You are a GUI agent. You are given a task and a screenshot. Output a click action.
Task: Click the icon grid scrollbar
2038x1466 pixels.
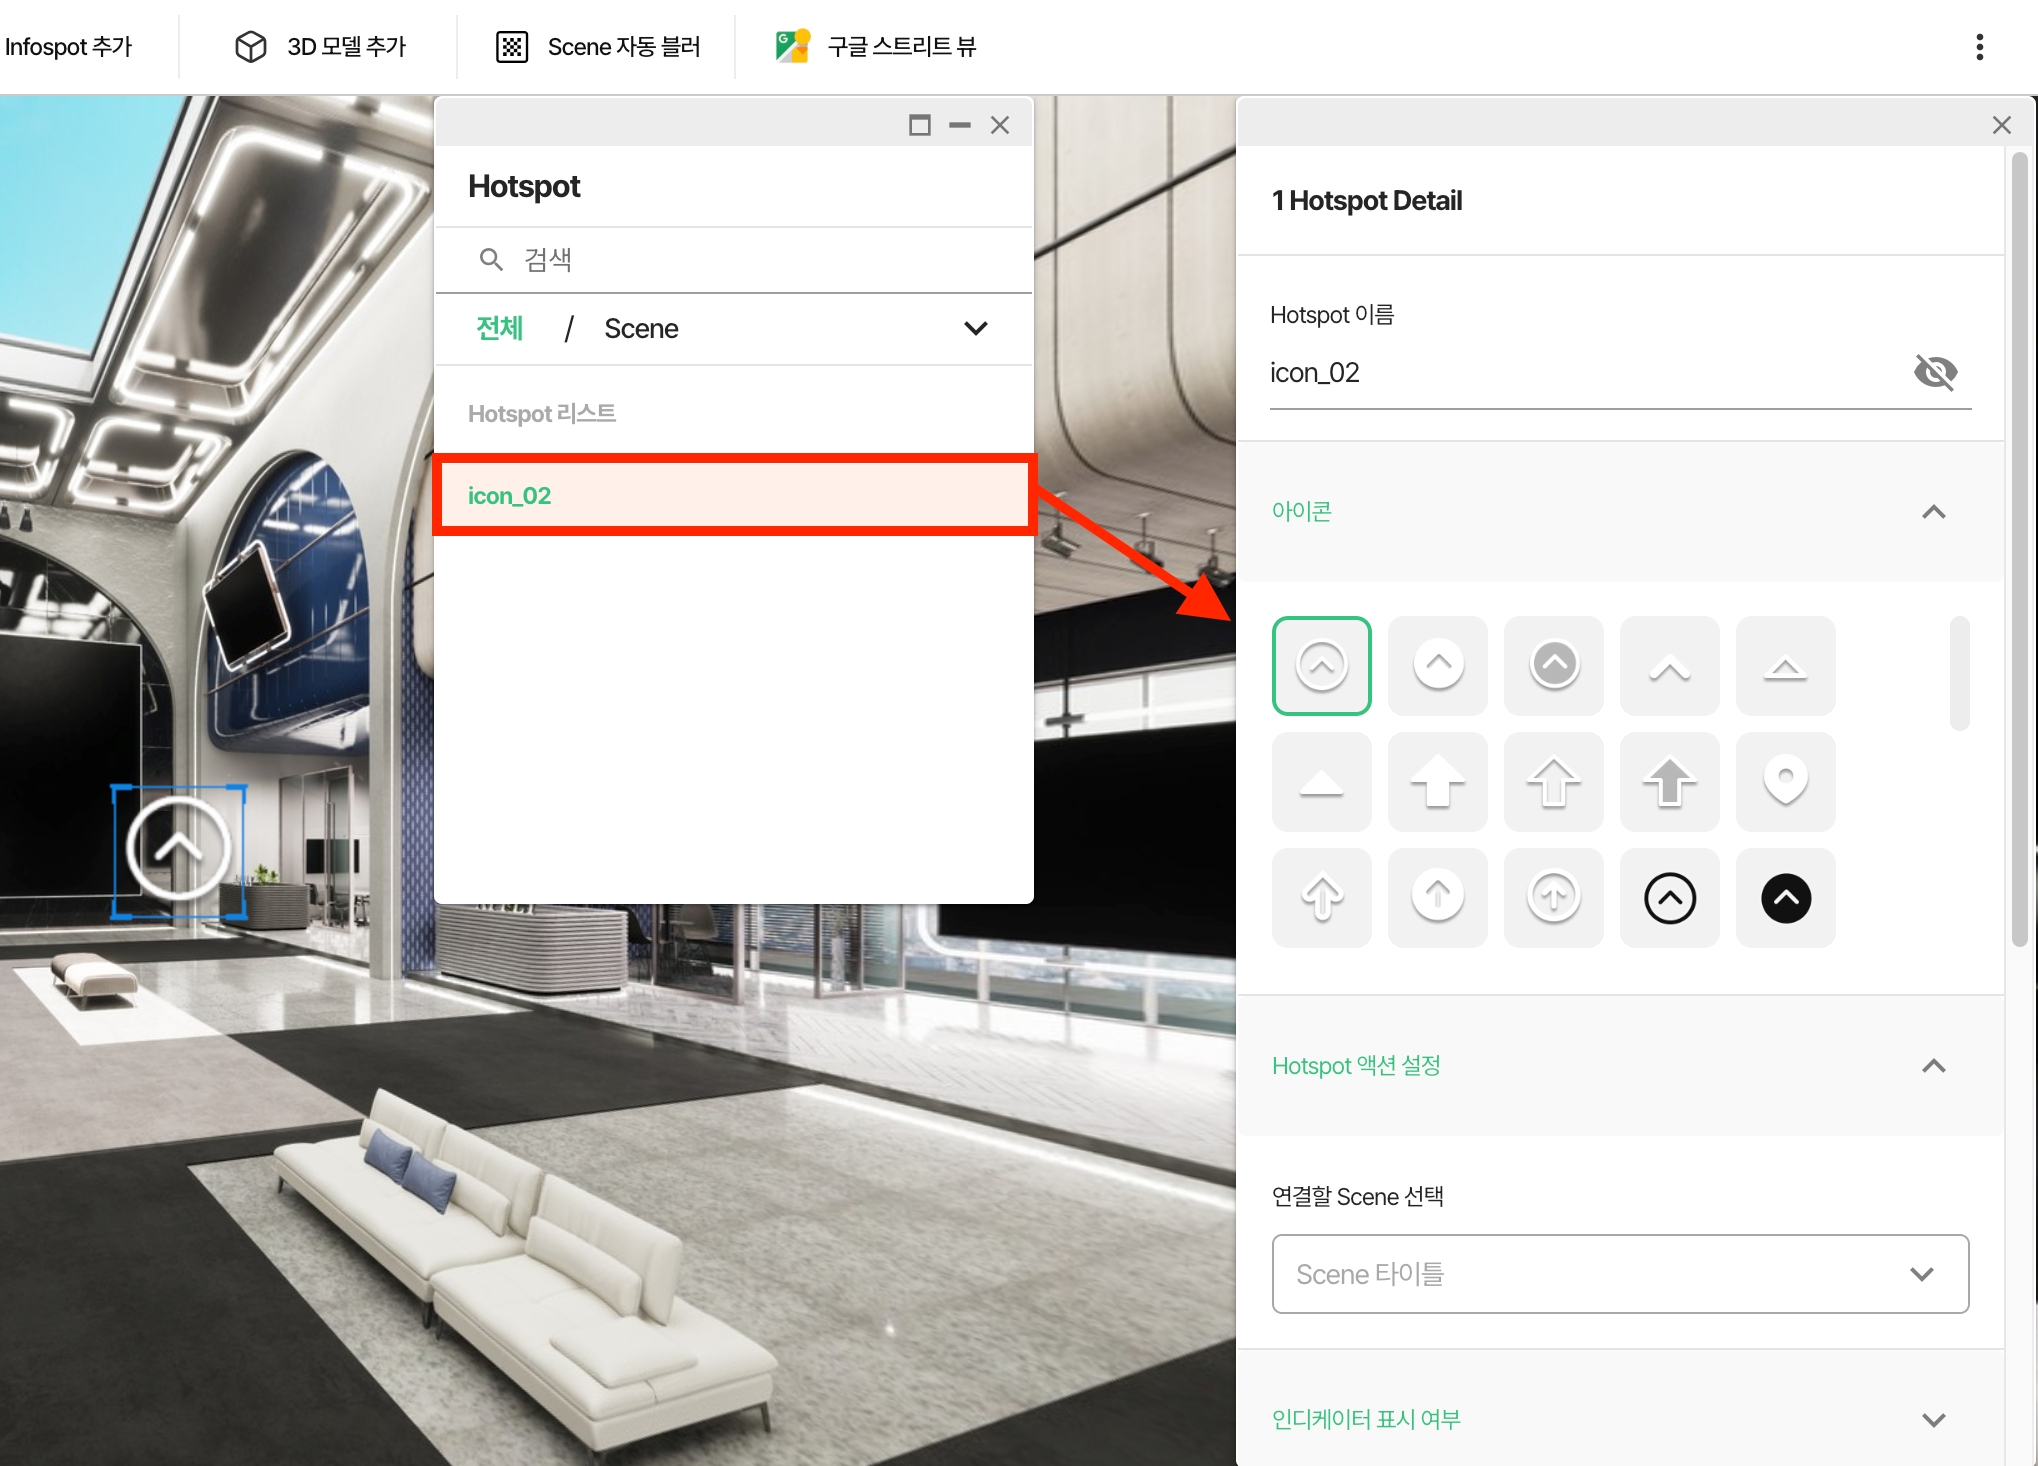1959,673
